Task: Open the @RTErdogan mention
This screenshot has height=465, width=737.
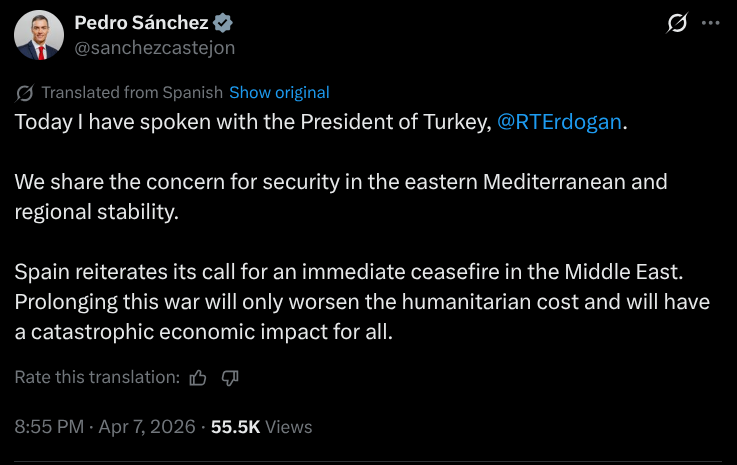Action: coord(559,122)
